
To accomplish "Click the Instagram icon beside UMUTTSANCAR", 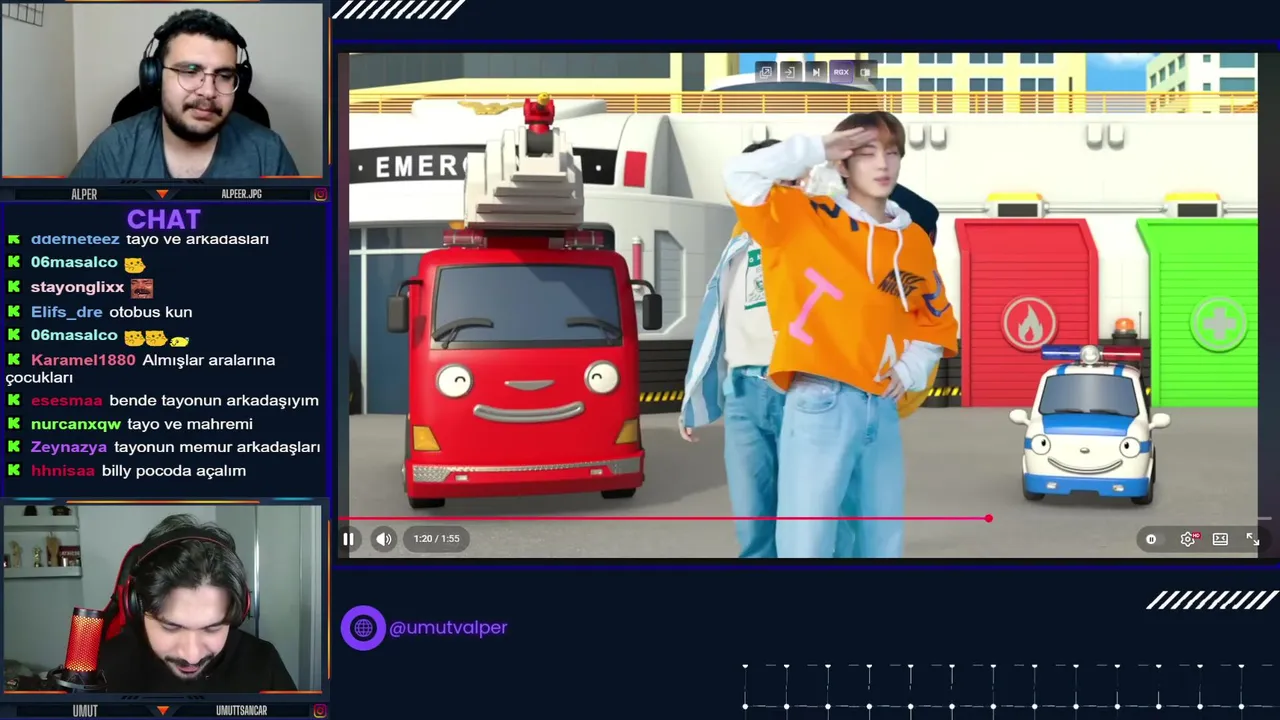I will click(320, 711).
